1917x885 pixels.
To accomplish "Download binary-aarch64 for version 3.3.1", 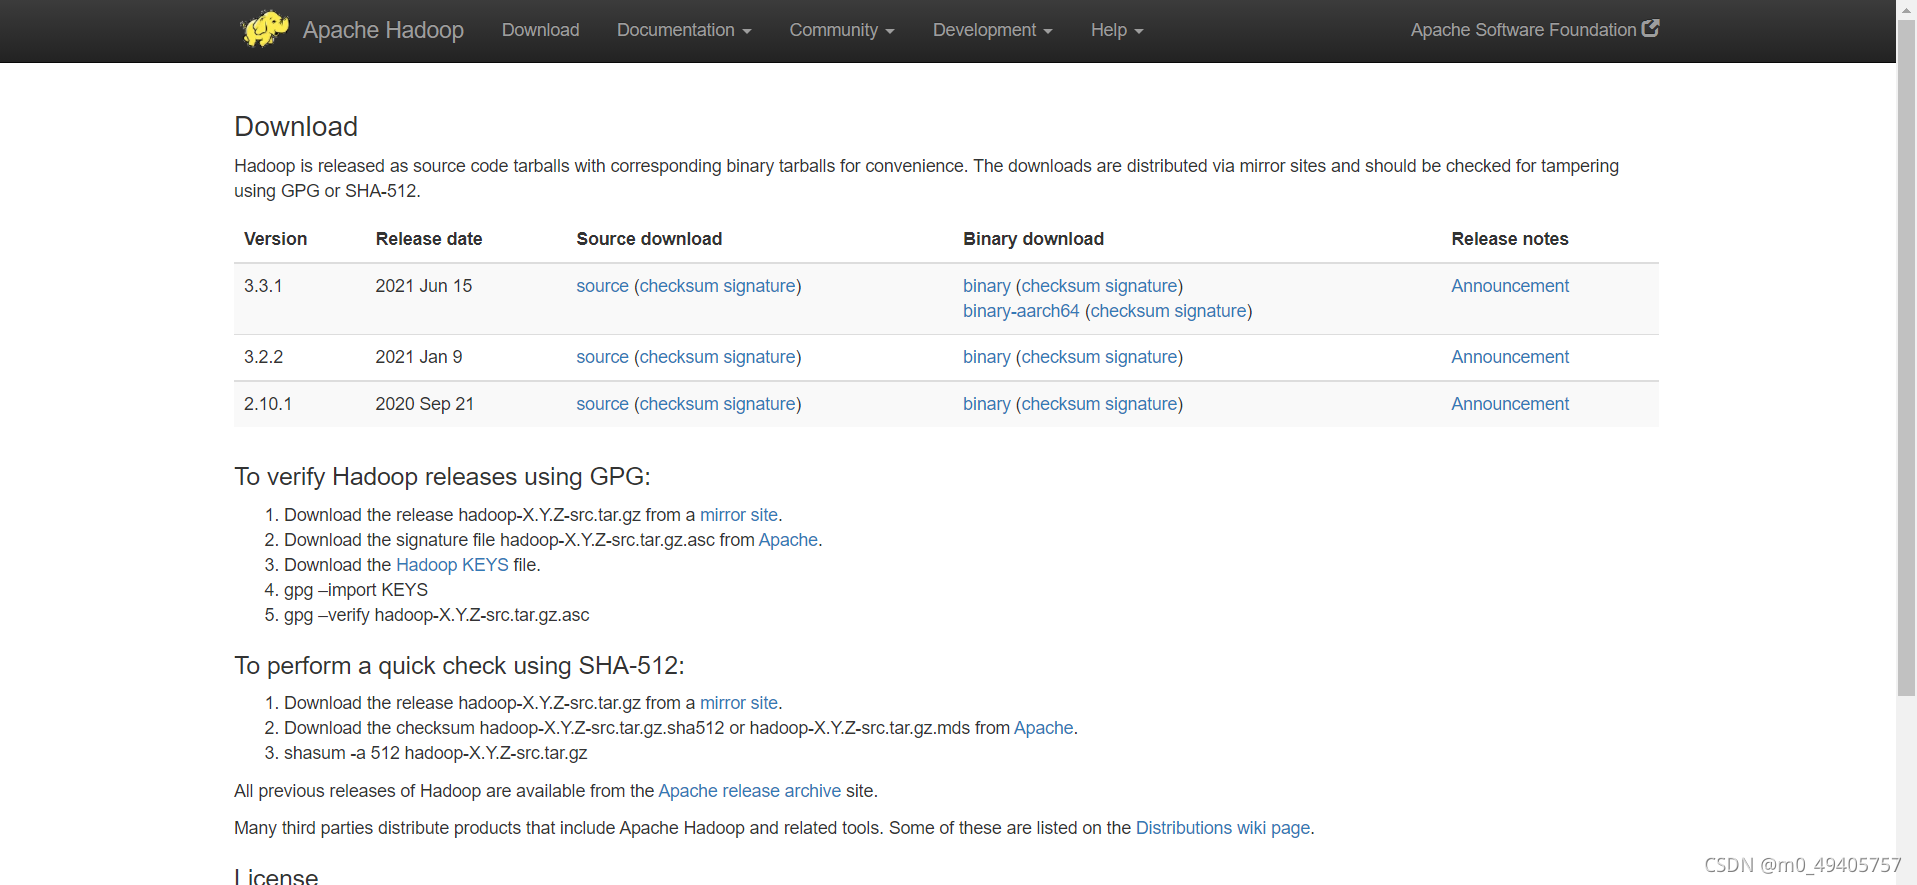I will point(1021,311).
